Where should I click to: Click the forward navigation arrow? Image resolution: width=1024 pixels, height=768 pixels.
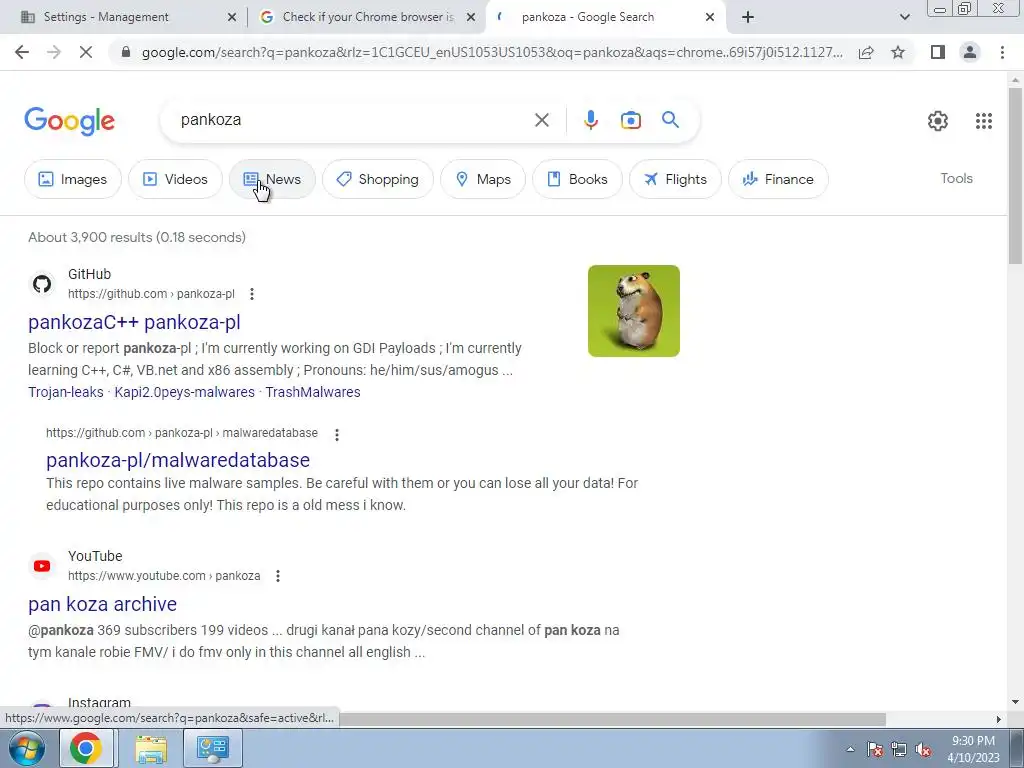[54, 52]
